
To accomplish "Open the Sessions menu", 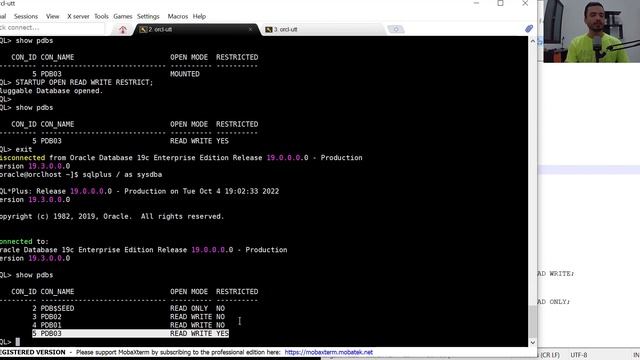I will (26, 16).
